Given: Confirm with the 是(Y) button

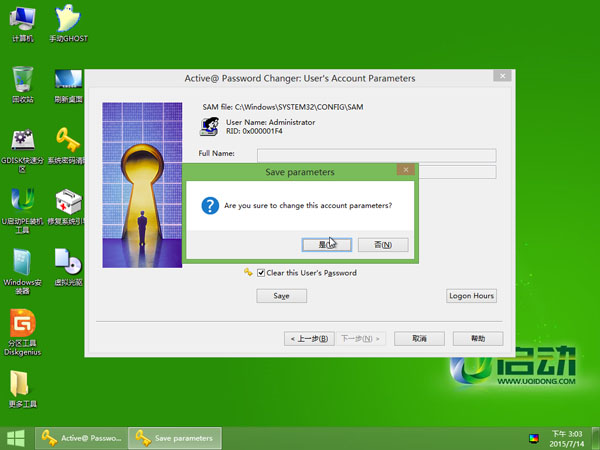Looking at the screenshot, I should coord(327,245).
